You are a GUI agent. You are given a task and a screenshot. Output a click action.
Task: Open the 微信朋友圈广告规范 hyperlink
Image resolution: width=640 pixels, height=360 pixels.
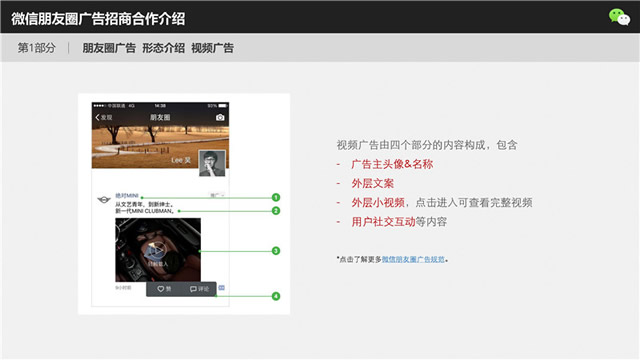tap(413, 259)
